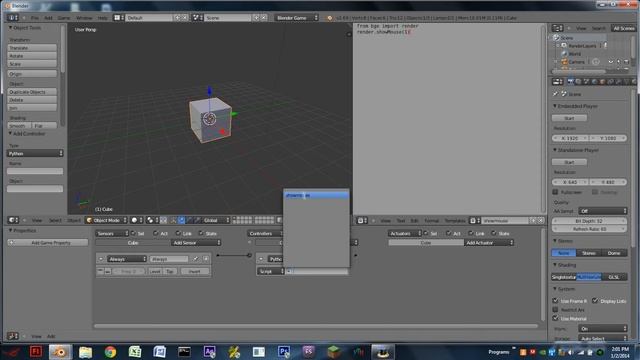Click the properties editor type icon
The image size is (640, 360).
(557, 82)
